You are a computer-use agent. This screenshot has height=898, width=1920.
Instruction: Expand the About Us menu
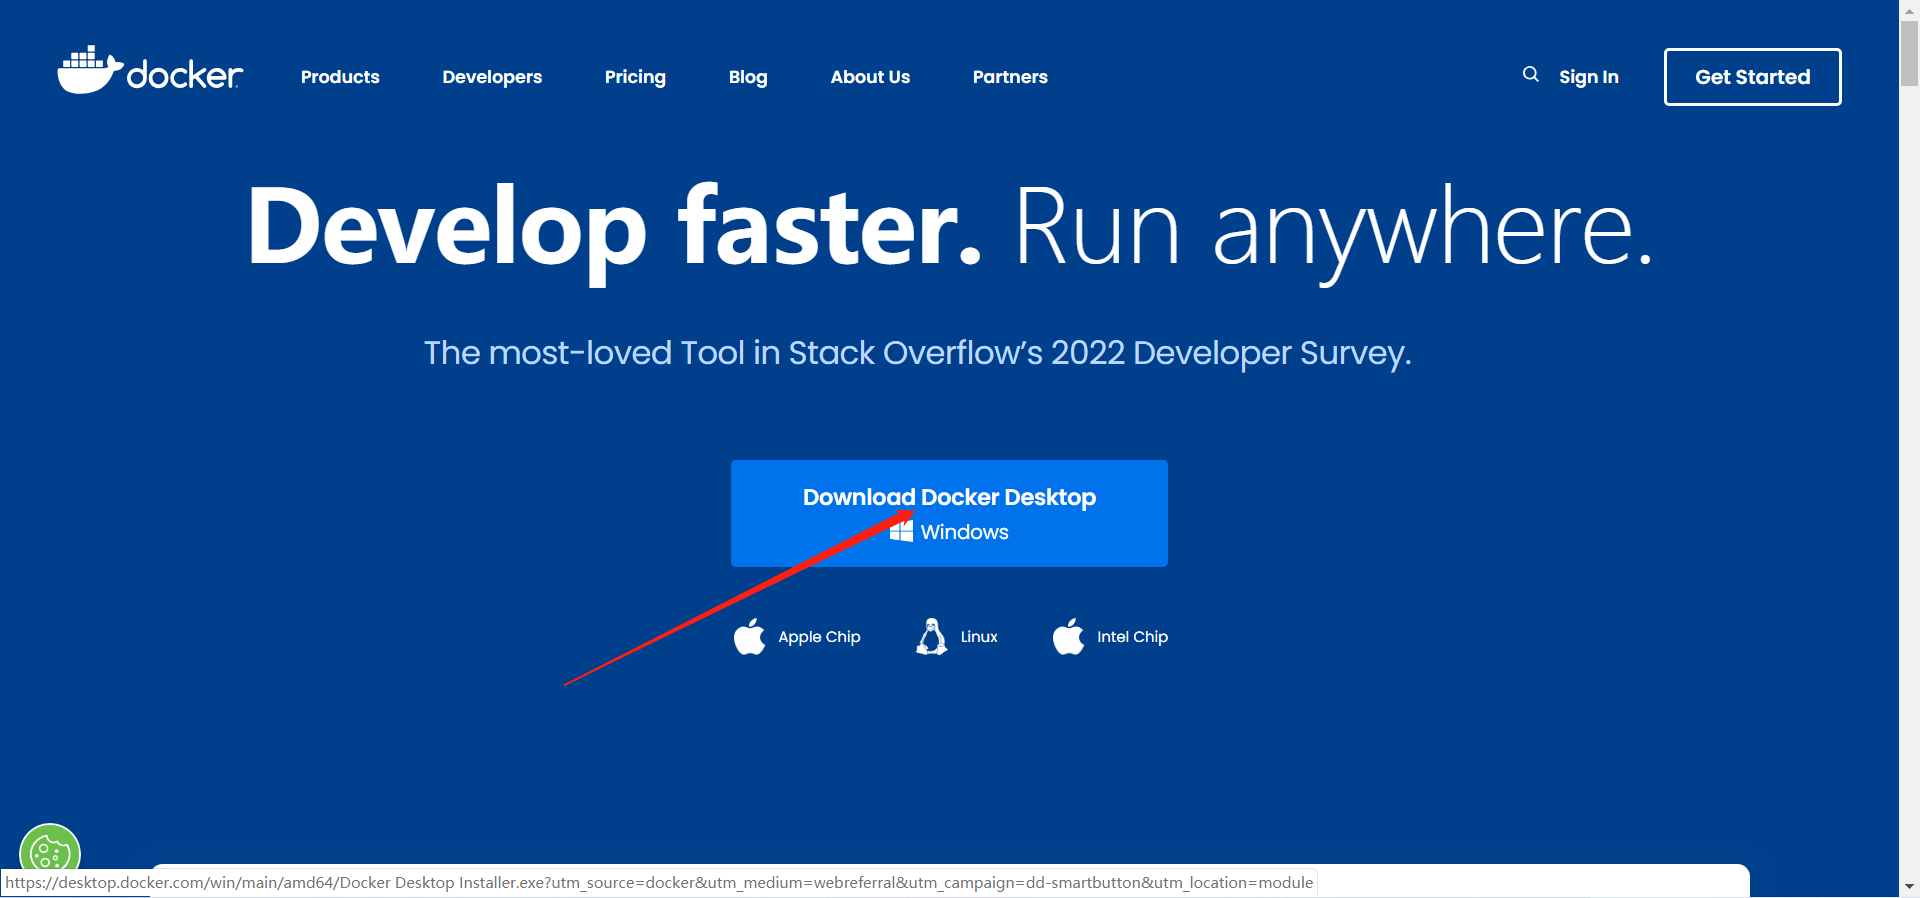pyautogui.click(x=870, y=77)
